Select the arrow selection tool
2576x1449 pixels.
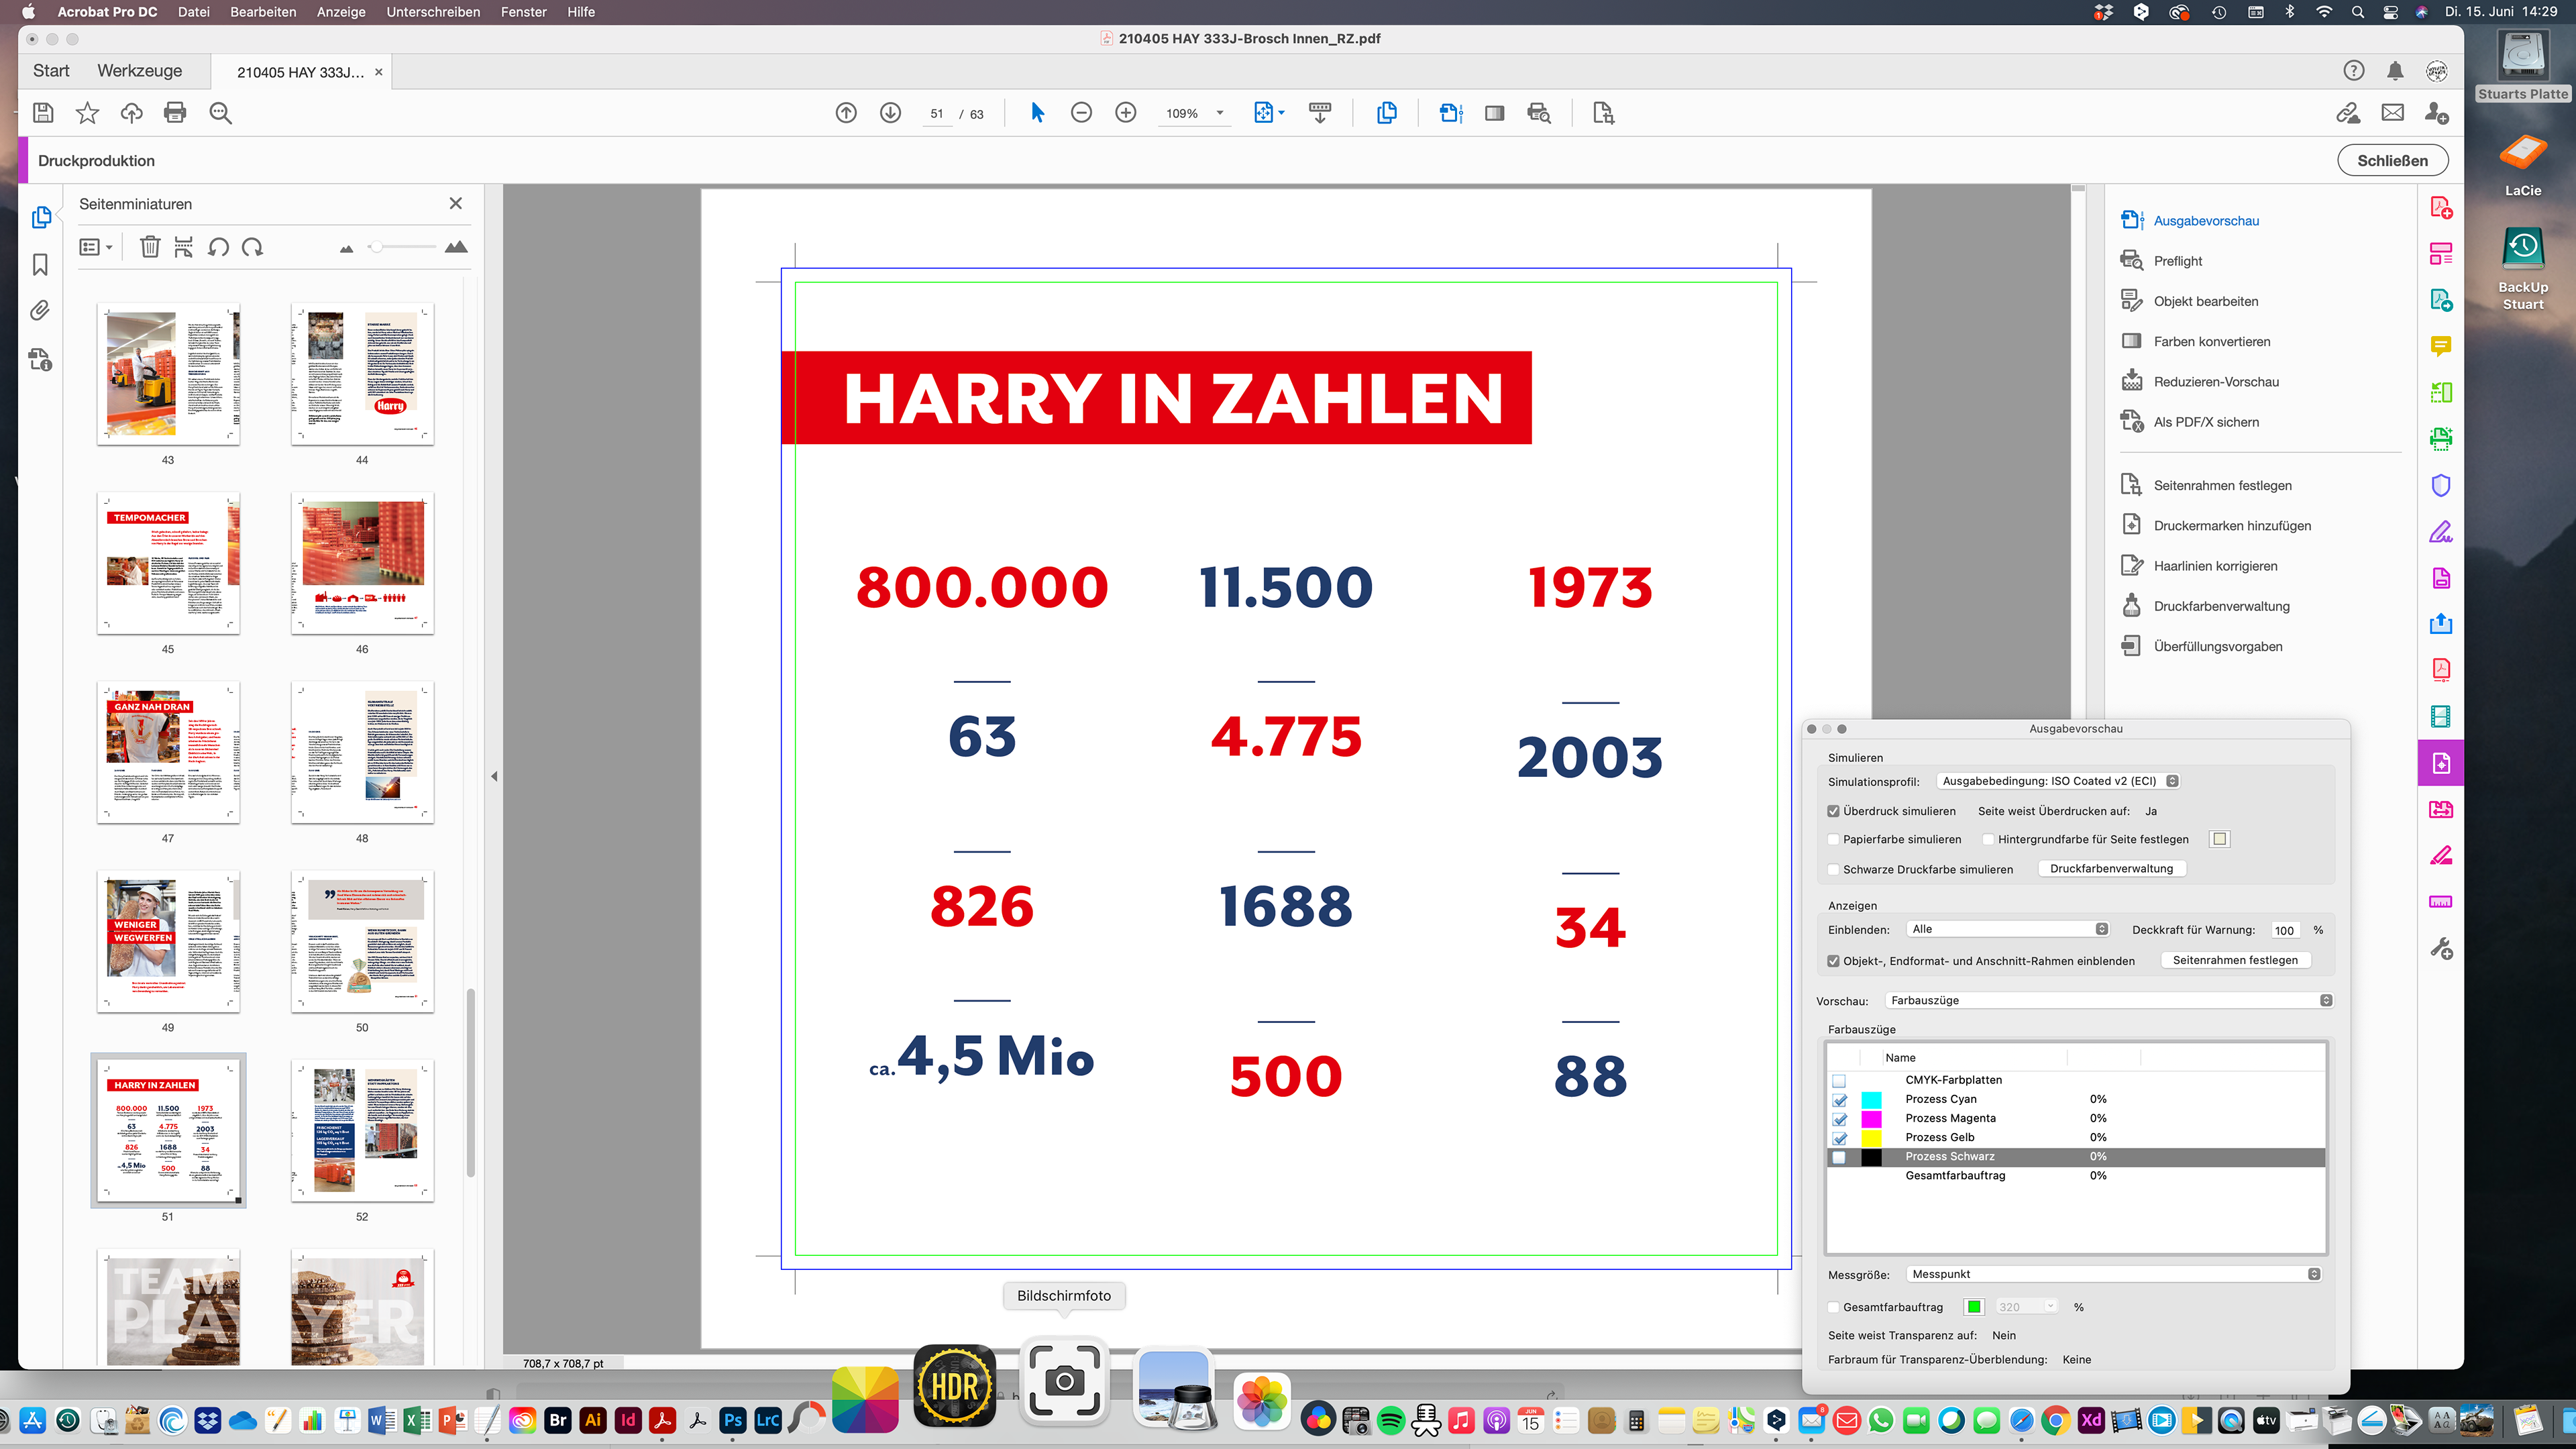click(1037, 113)
